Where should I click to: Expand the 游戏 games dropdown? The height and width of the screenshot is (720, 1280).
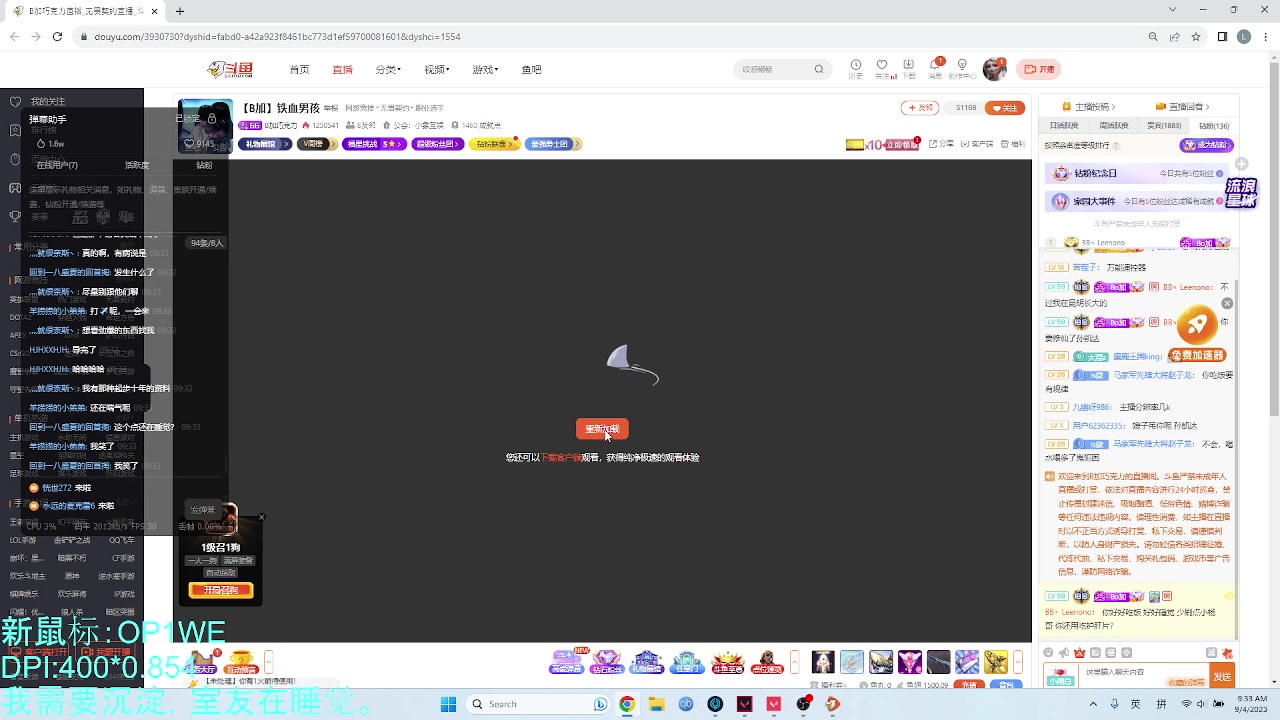[x=485, y=70]
